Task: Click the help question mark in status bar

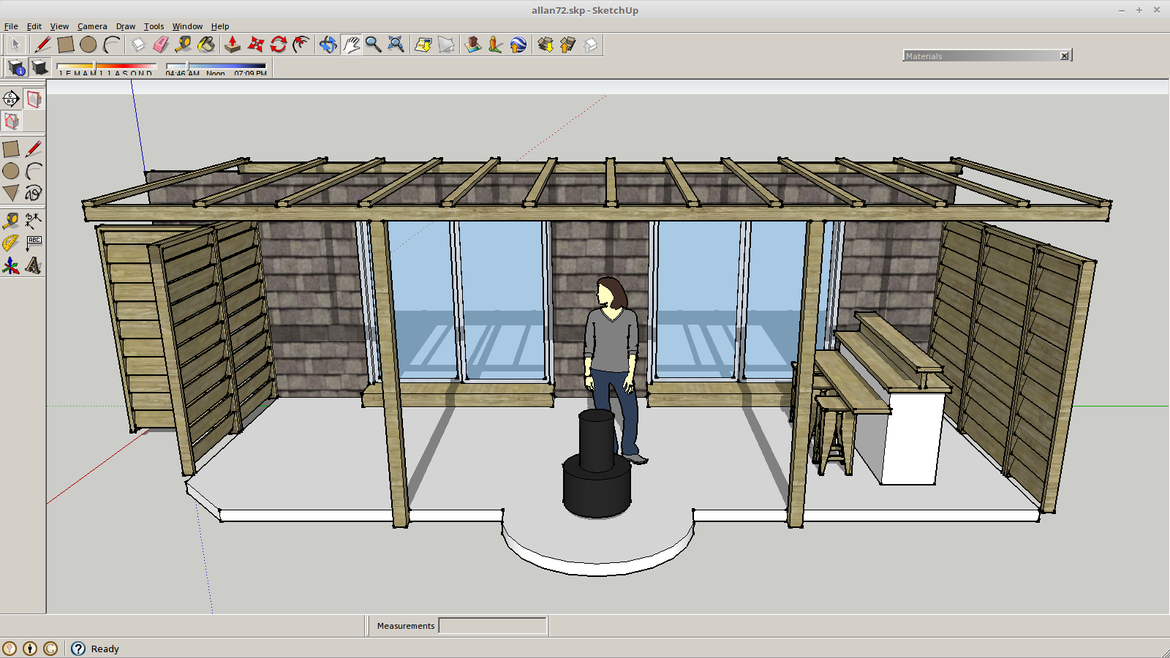Action: (x=78, y=649)
